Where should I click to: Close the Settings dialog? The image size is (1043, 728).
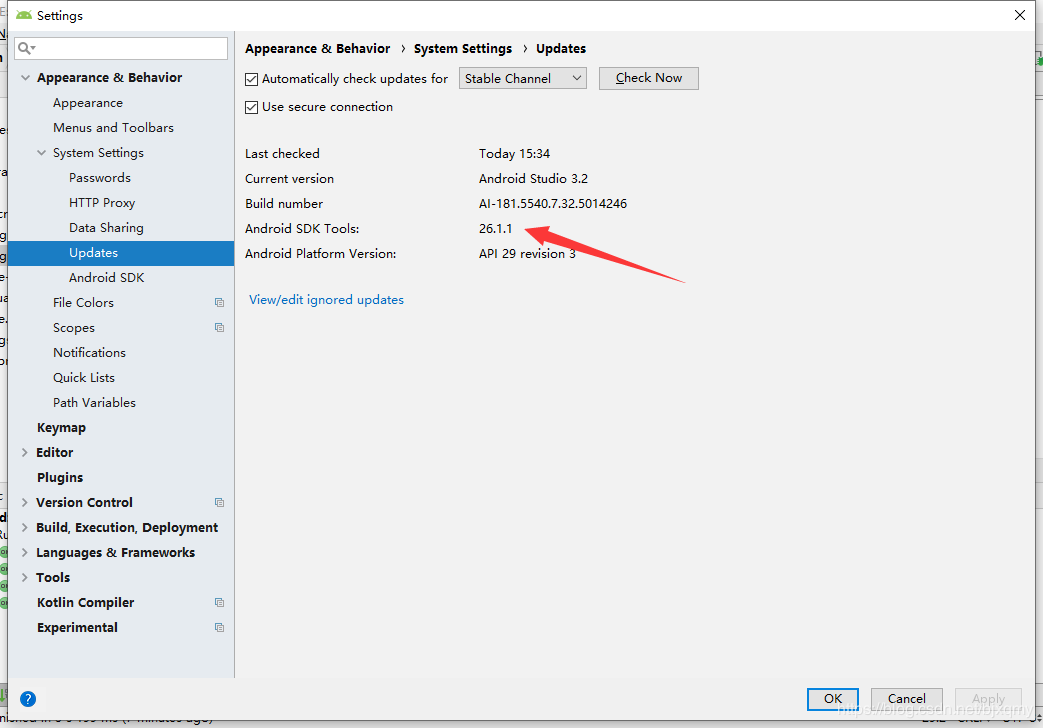(x=1020, y=15)
